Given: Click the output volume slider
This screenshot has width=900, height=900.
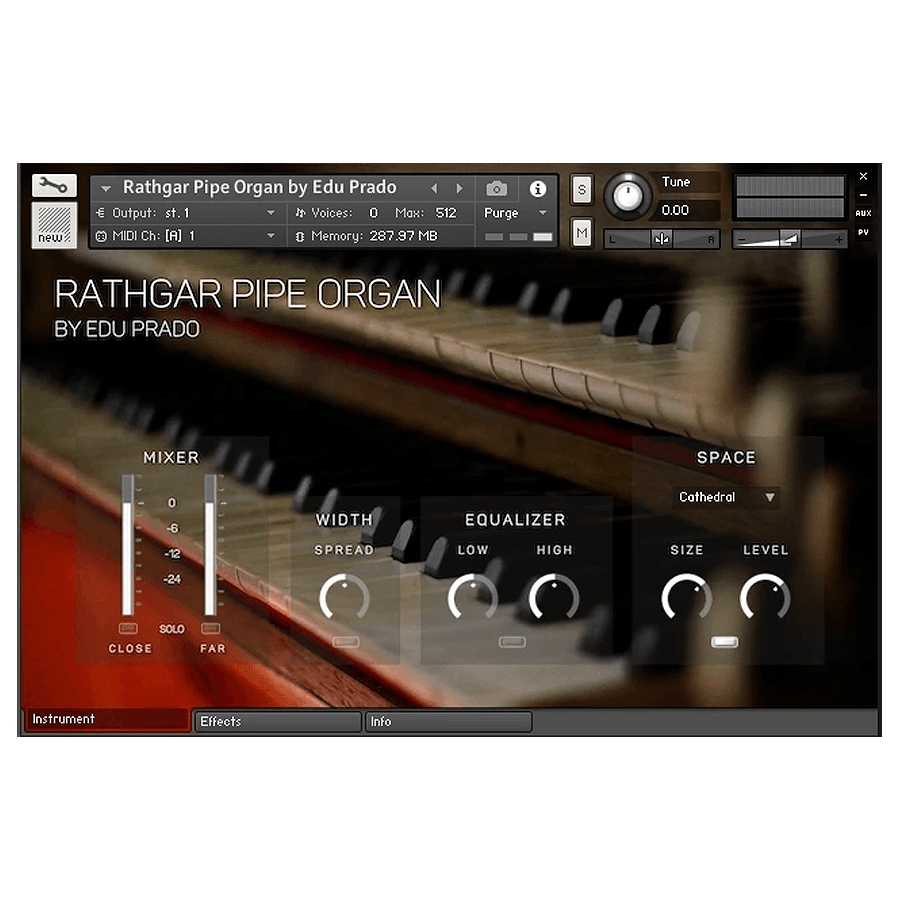Looking at the screenshot, I should [790, 239].
